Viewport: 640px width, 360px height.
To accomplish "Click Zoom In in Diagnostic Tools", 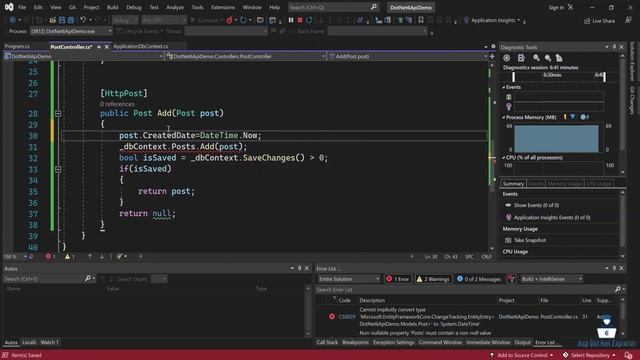I will click(x=536, y=58).
